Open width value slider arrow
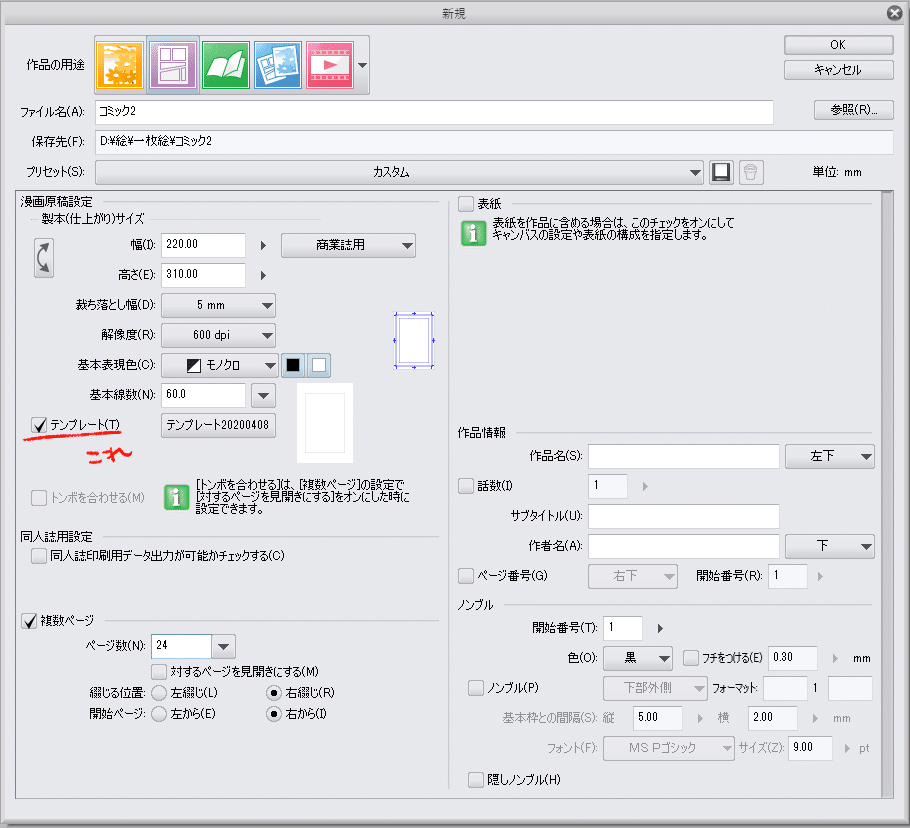The height and width of the screenshot is (828, 910). tap(263, 245)
